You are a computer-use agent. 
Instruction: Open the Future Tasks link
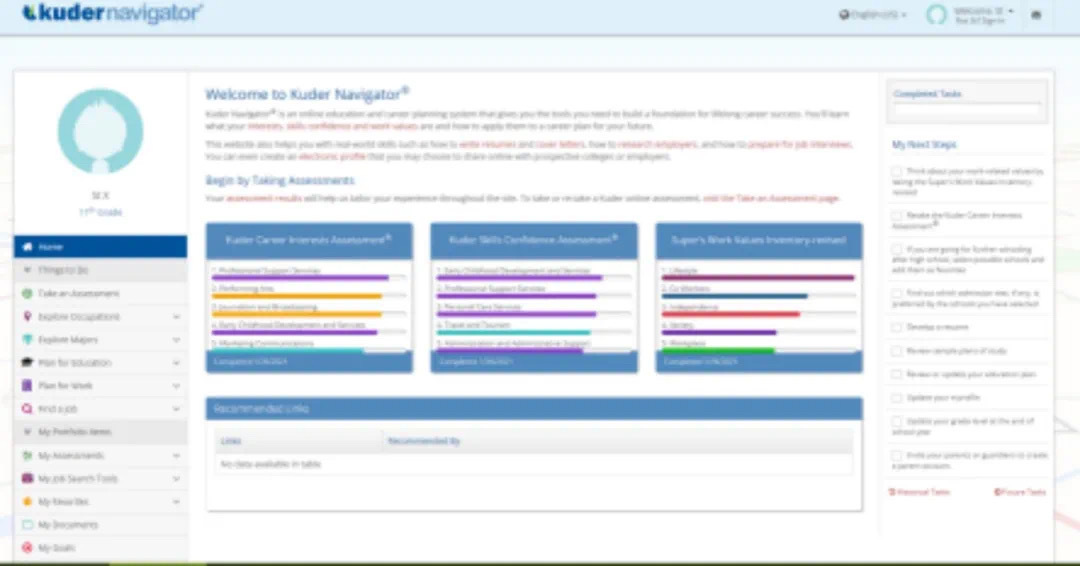[1019, 492]
